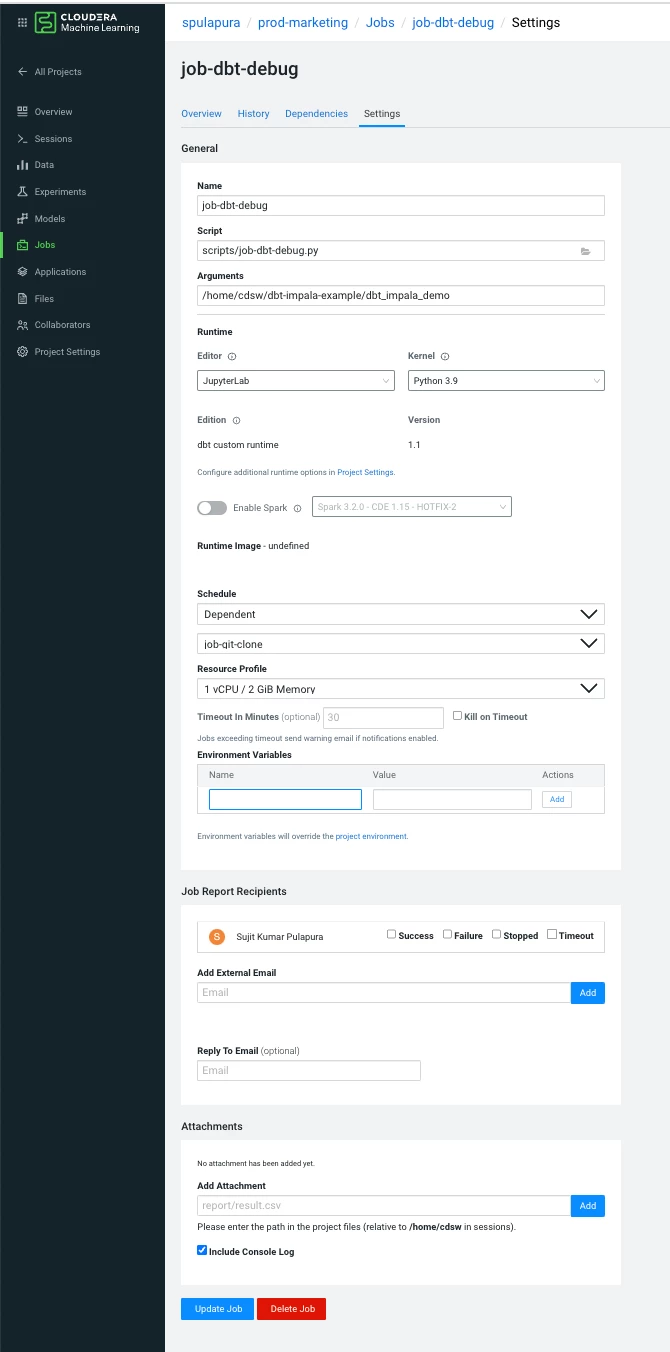Click Add next to attachment path field
This screenshot has height=1352, width=670.
(x=588, y=1205)
